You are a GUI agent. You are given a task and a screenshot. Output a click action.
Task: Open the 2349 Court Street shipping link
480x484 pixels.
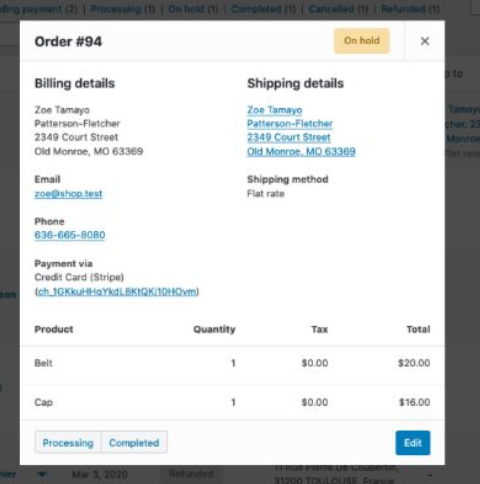point(289,137)
